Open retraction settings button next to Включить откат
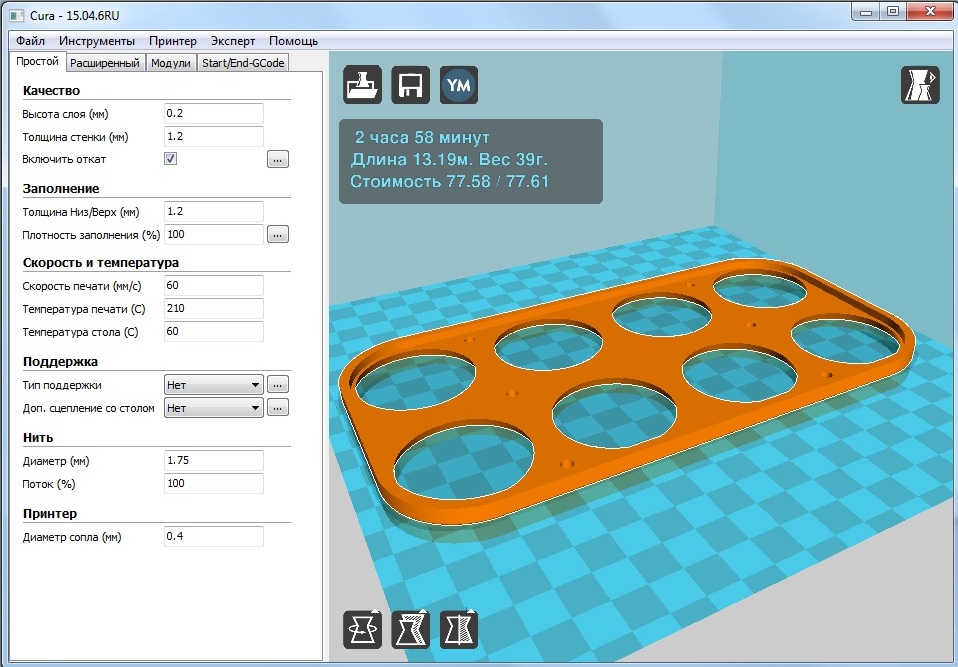This screenshot has width=958, height=667. (277, 159)
